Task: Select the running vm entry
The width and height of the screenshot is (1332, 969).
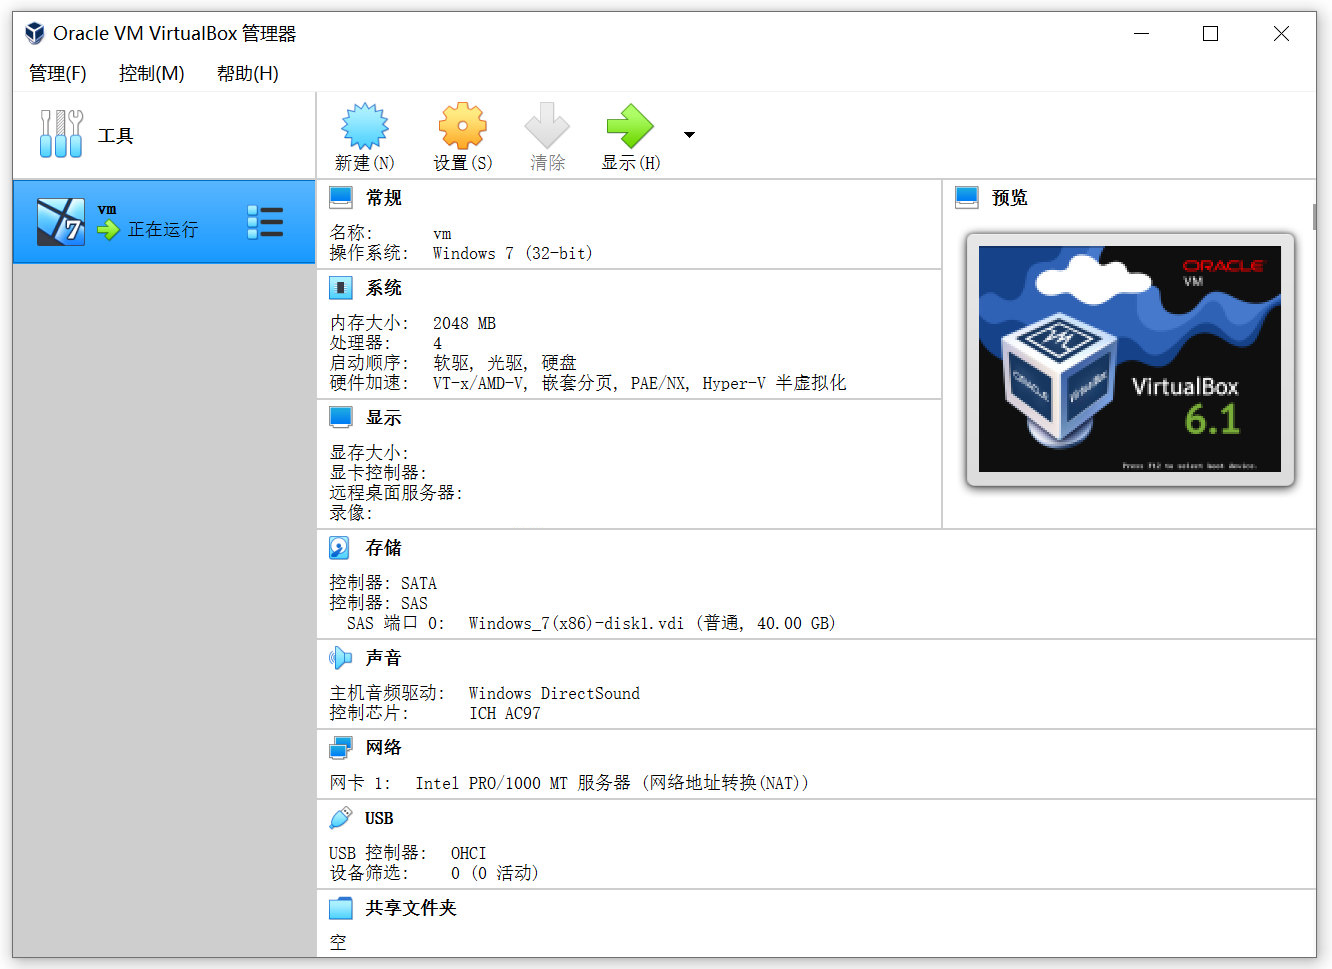Action: click(140, 221)
